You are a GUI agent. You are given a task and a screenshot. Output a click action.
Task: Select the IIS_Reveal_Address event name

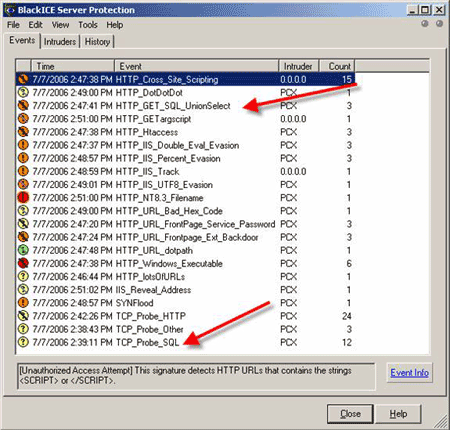(x=153, y=290)
